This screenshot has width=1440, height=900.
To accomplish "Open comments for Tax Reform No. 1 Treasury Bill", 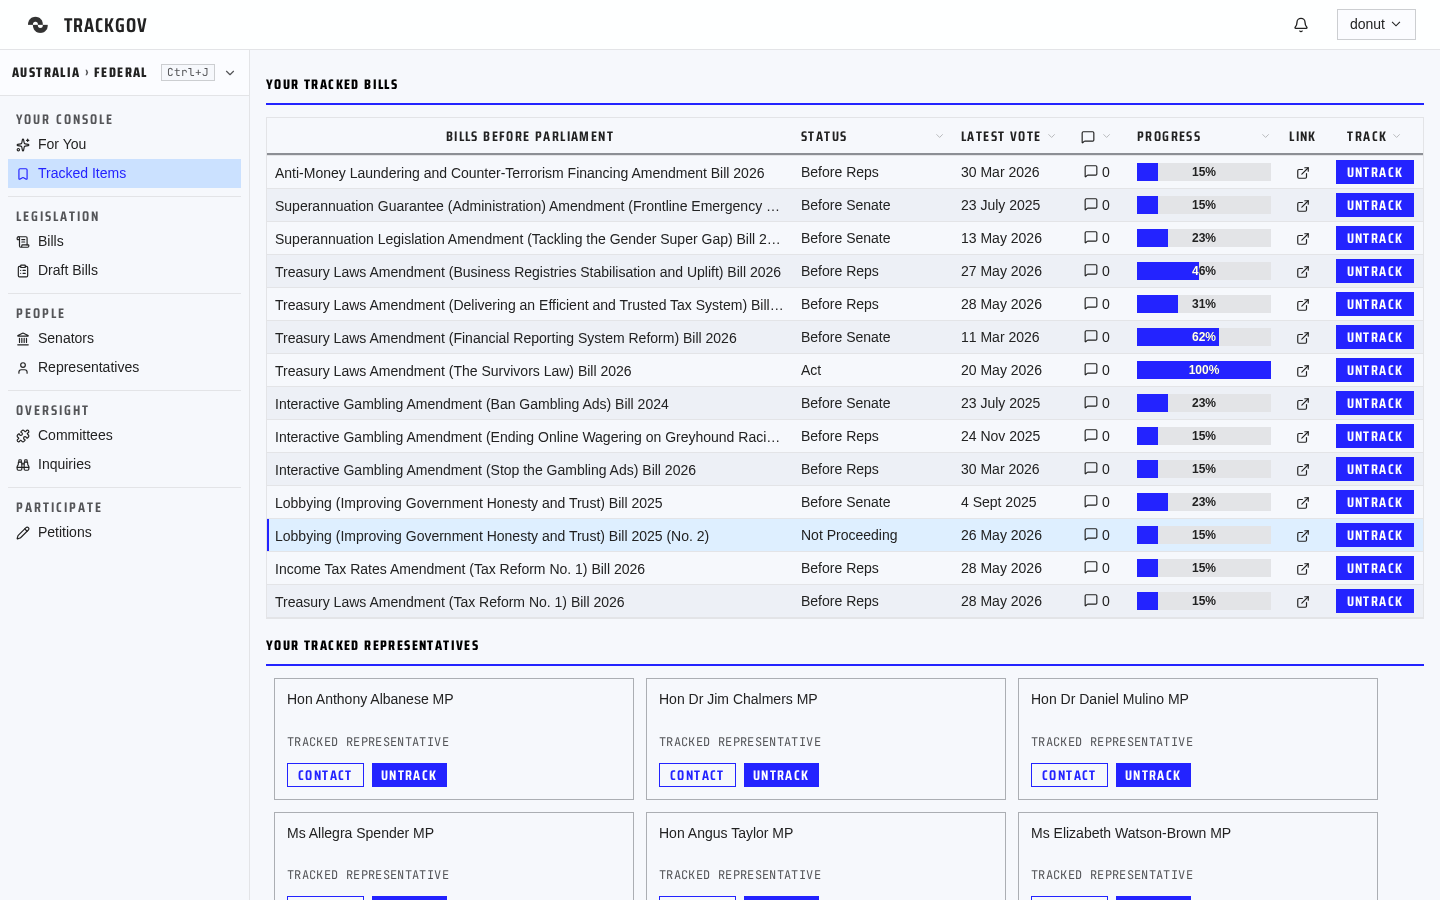I will coord(1097,601).
